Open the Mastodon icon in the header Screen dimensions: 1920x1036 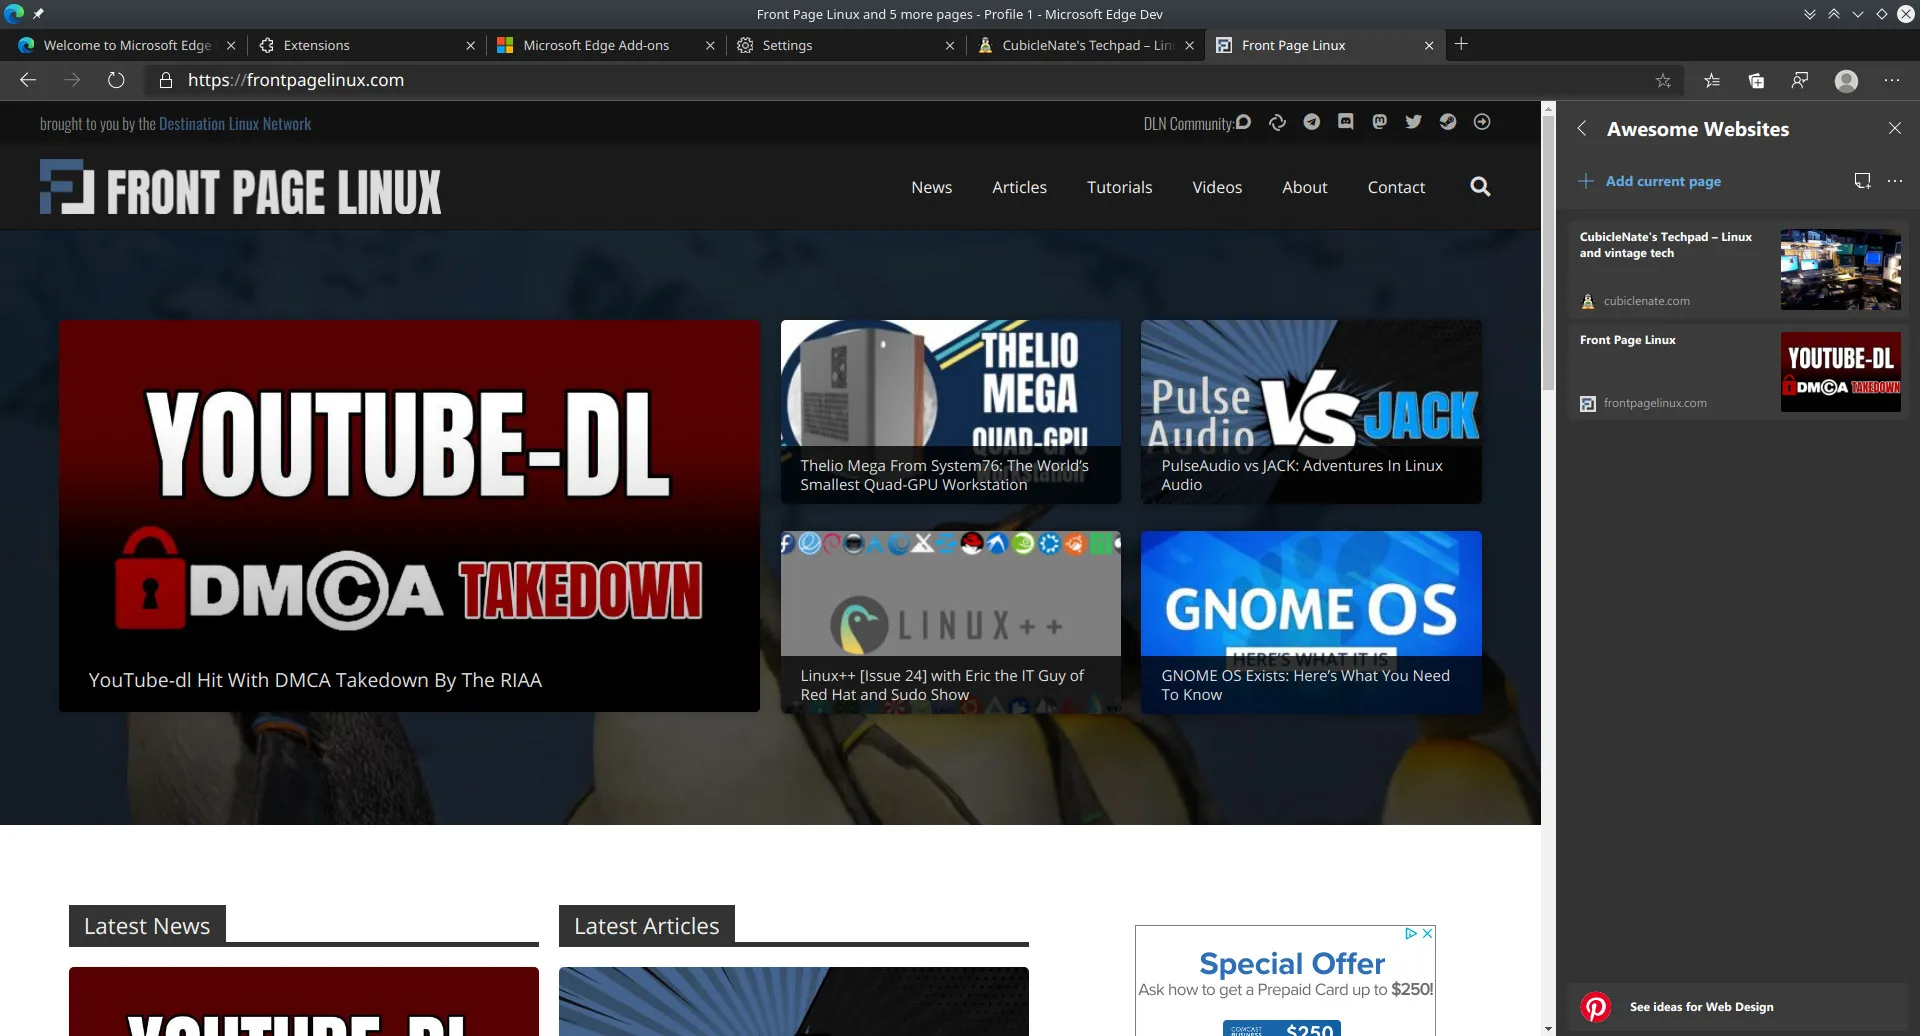point(1379,121)
